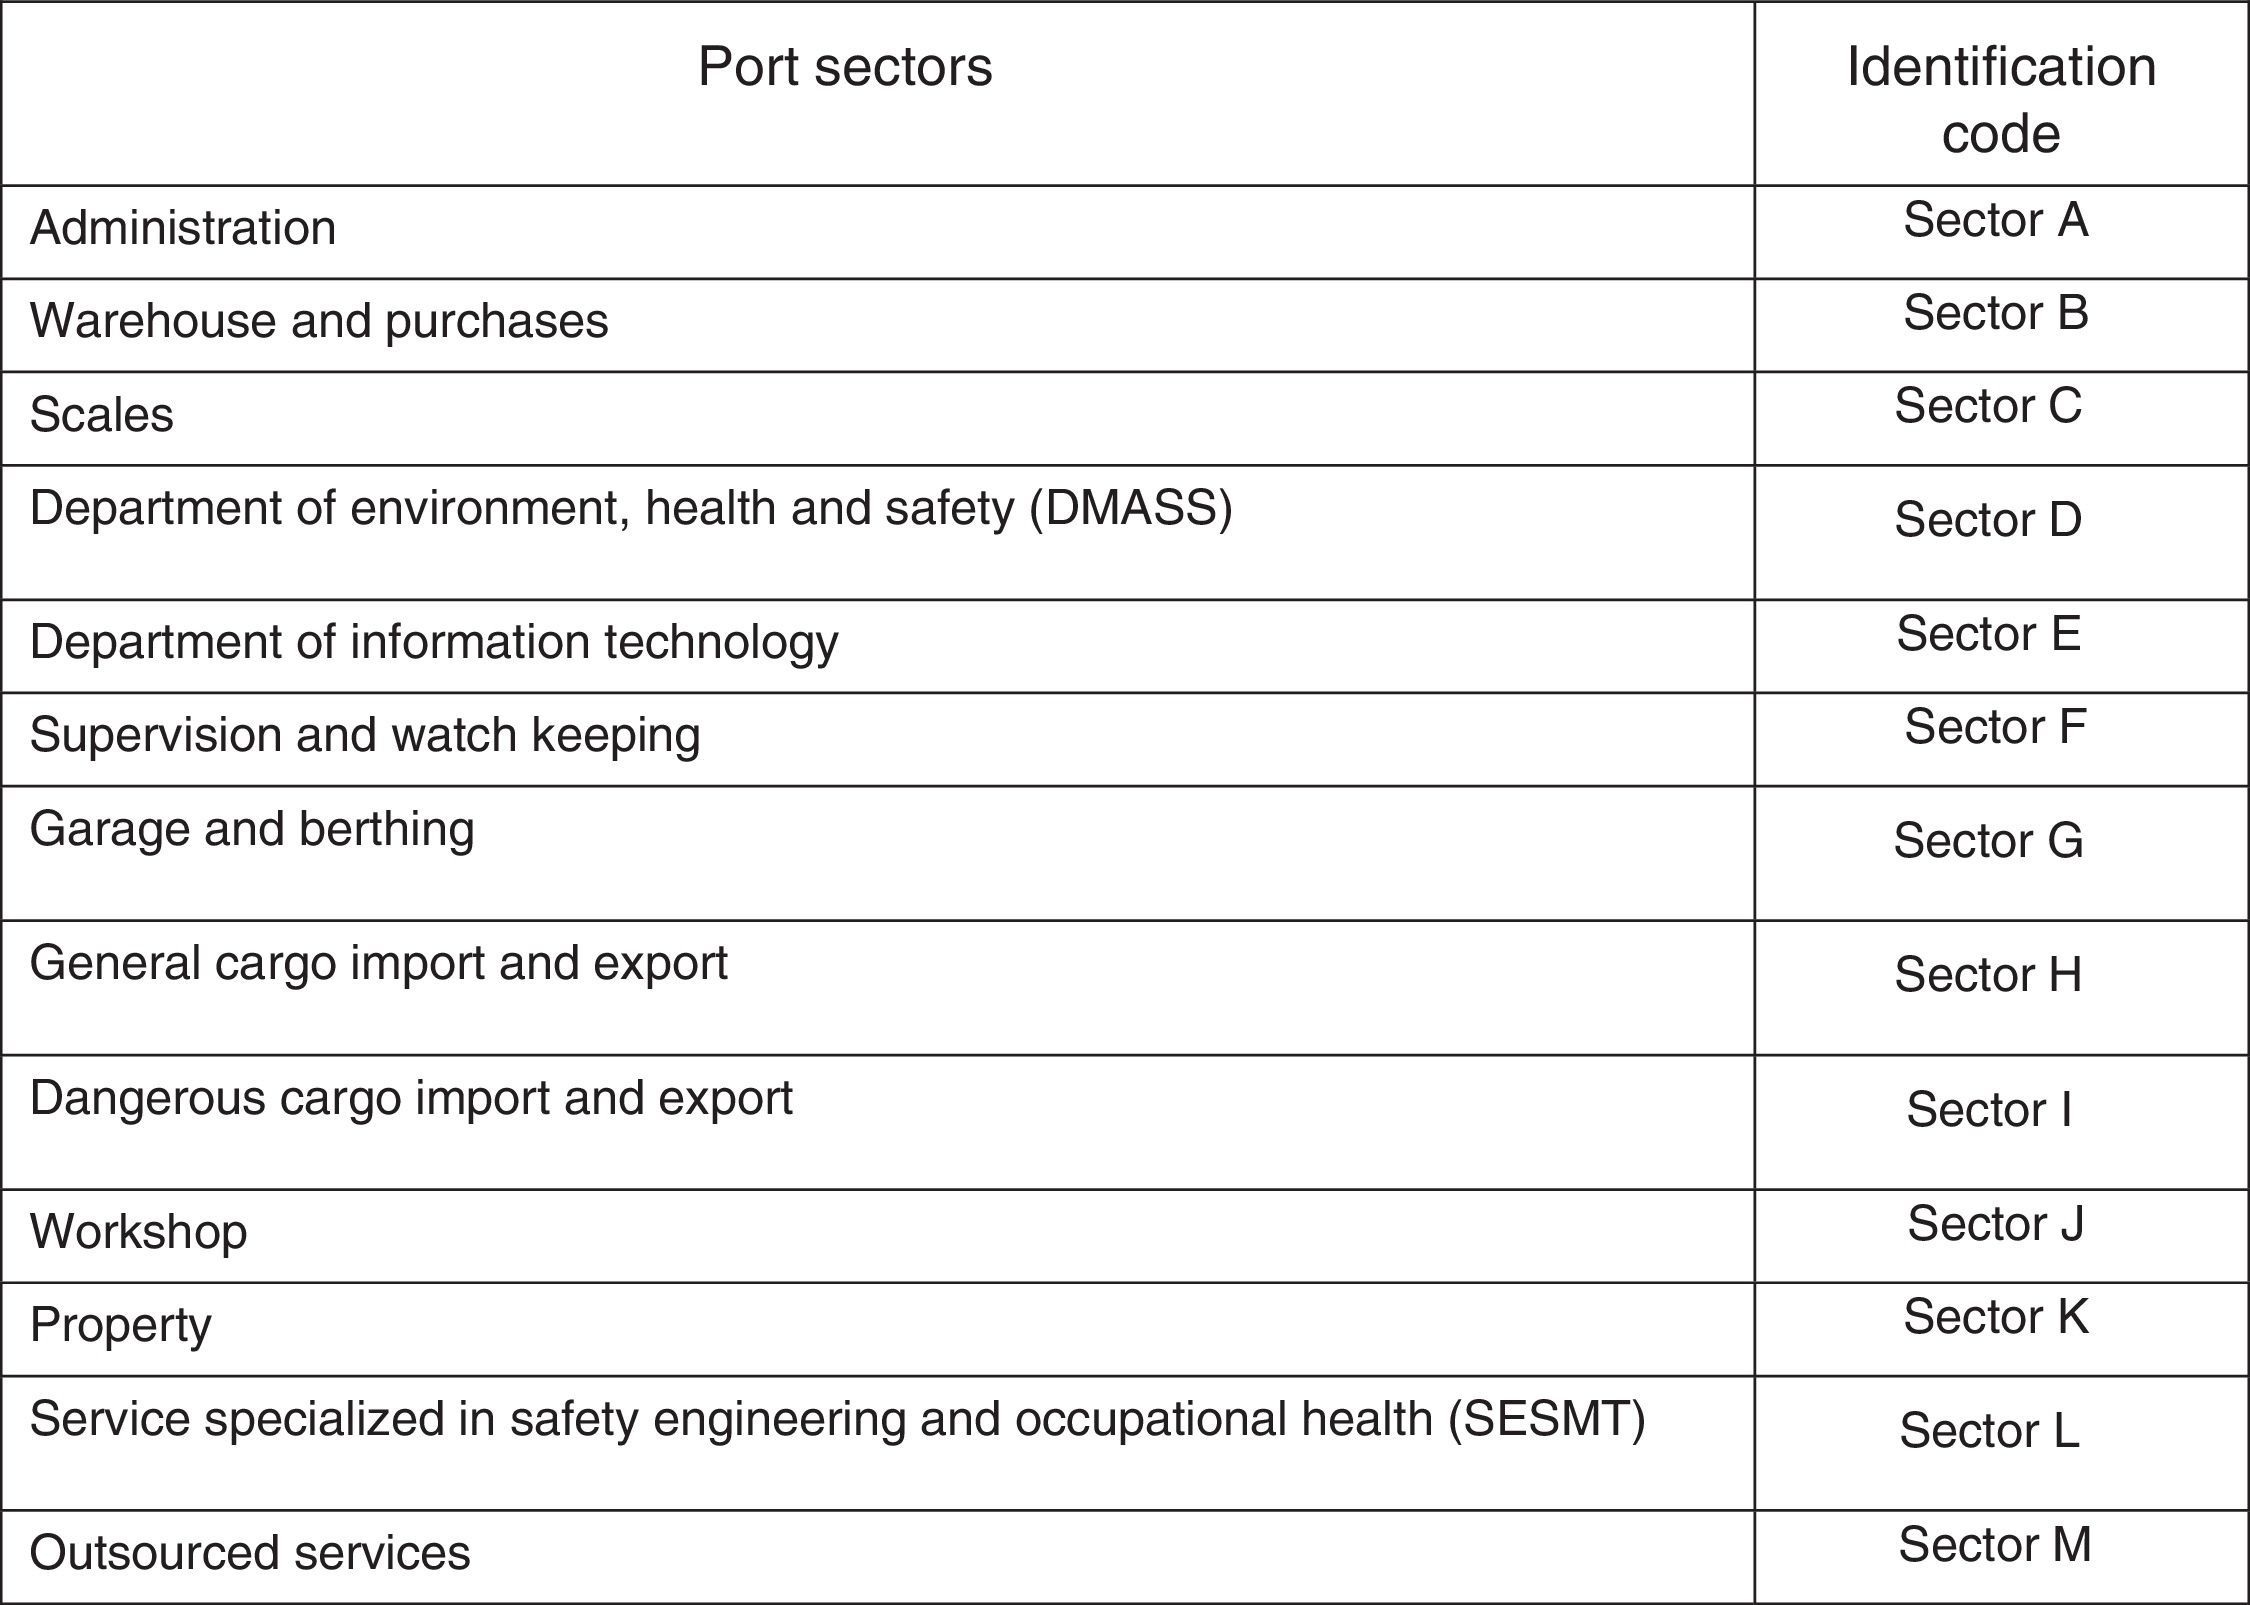The height and width of the screenshot is (1605, 2250).
Task: Click the SESMT service row text
Action: pos(837,1419)
